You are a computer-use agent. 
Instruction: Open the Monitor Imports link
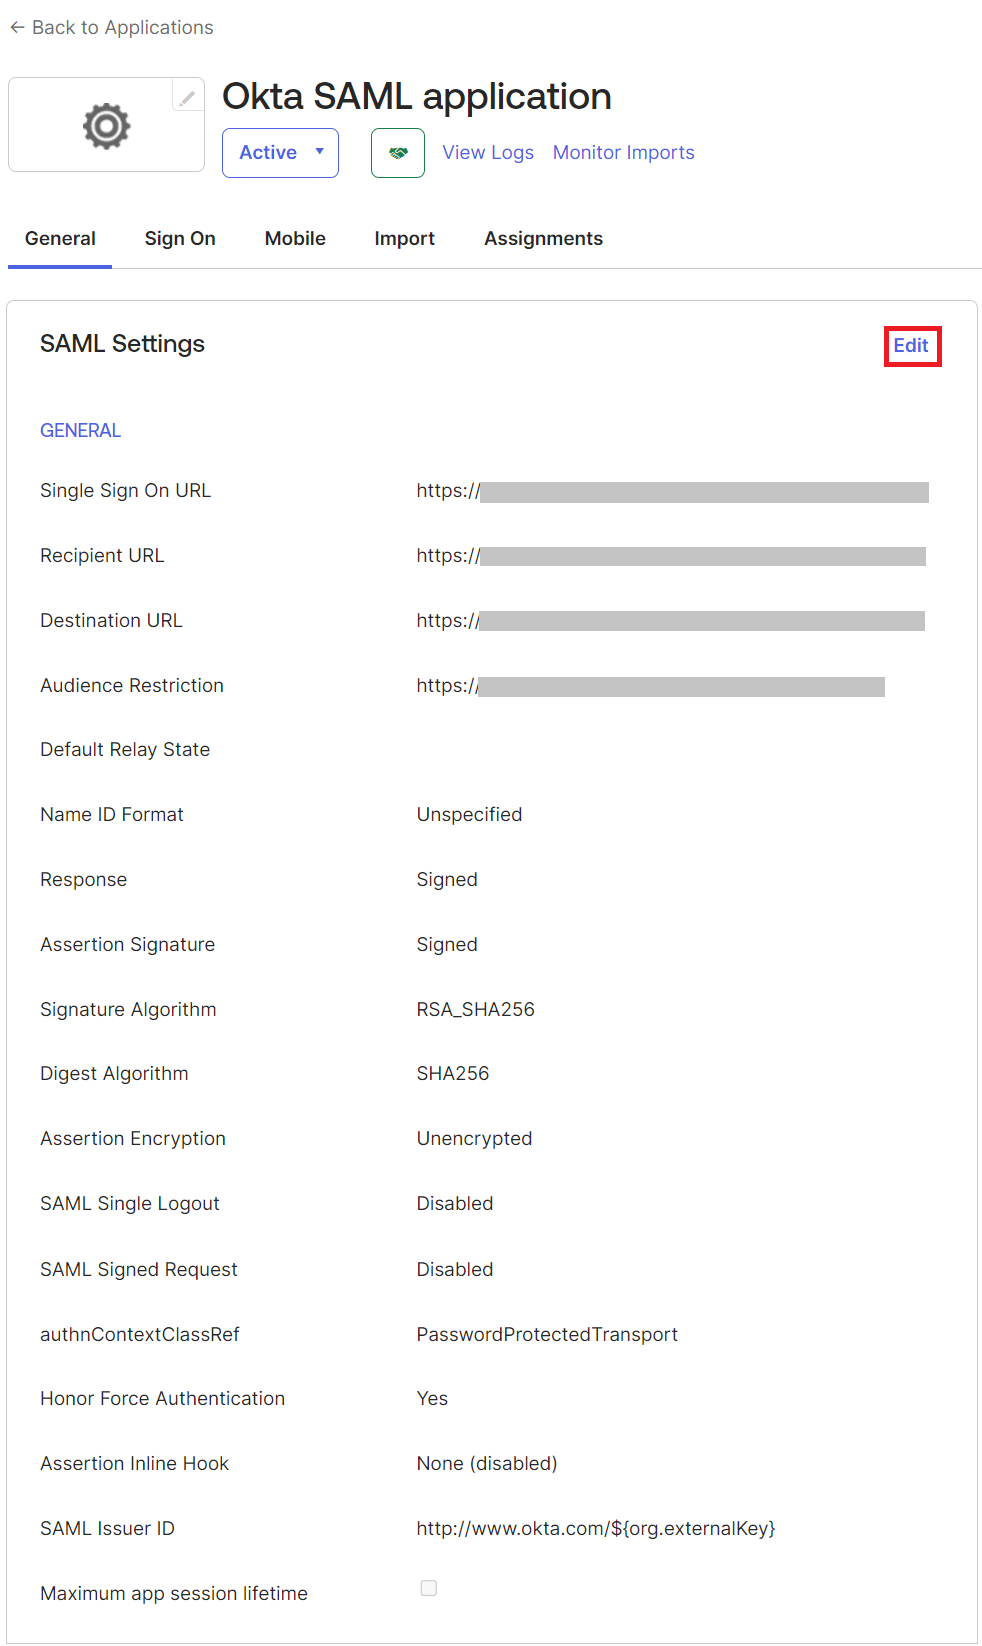click(x=623, y=153)
